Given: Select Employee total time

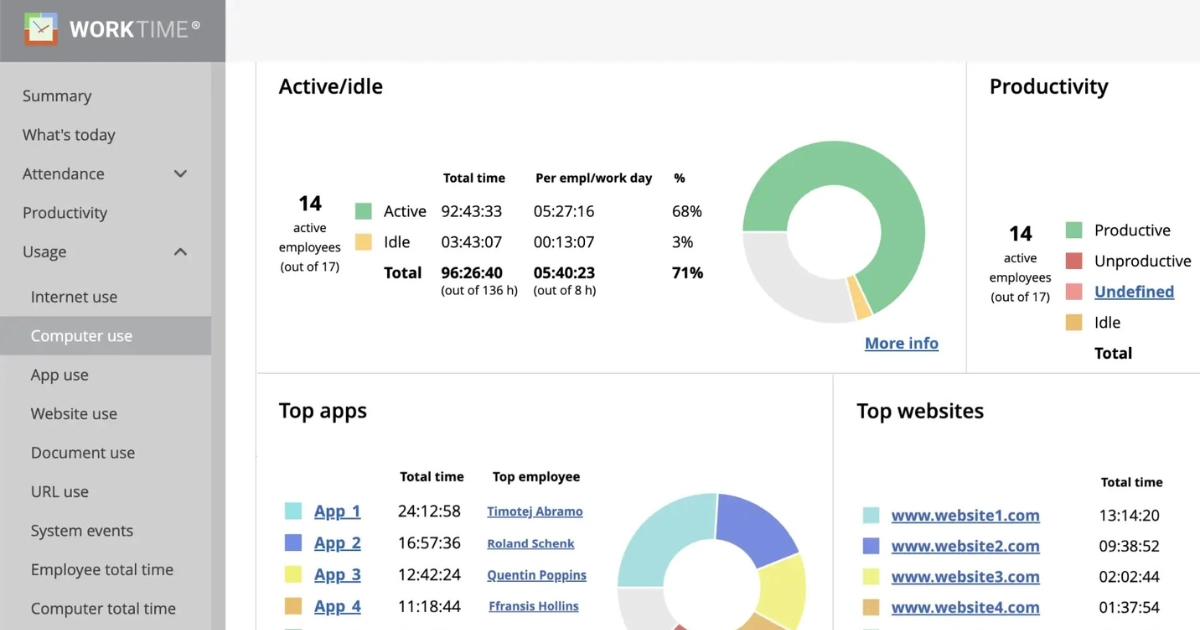Looking at the screenshot, I should (102, 569).
